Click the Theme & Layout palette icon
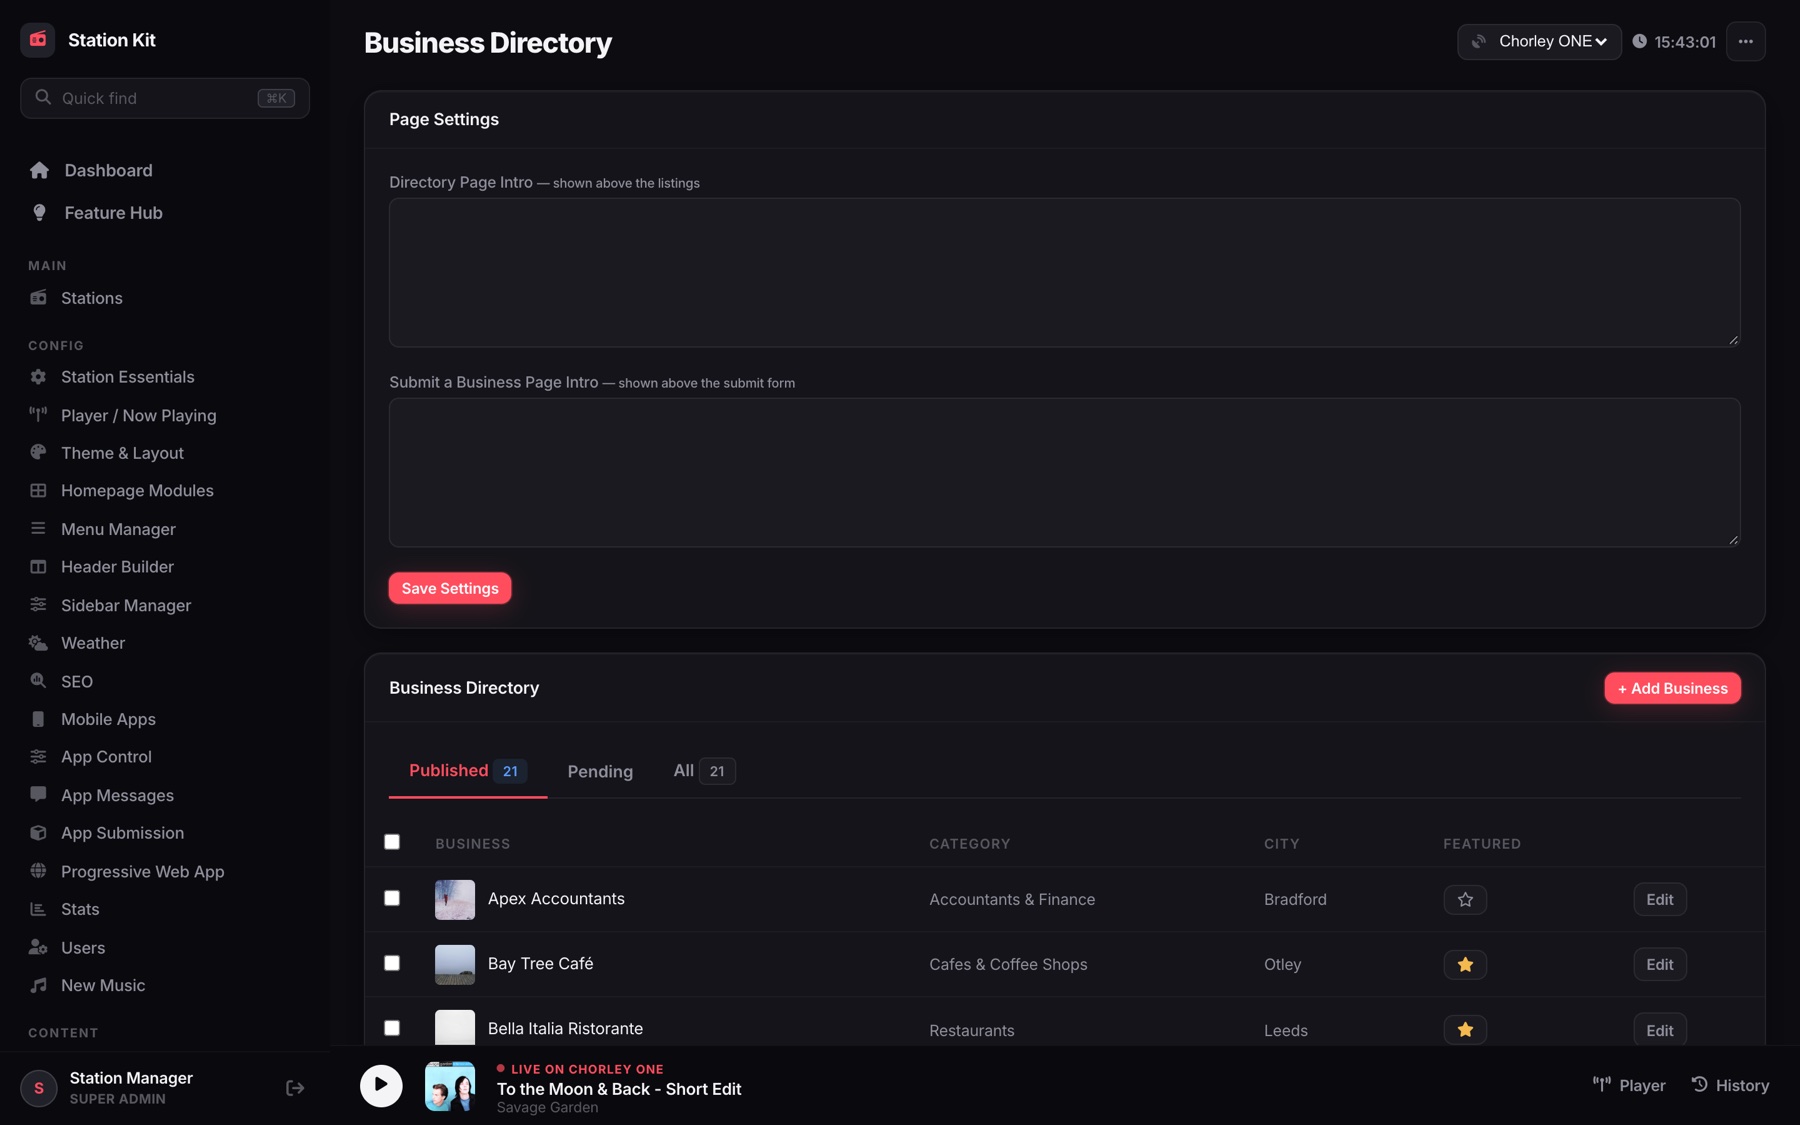The height and width of the screenshot is (1125, 1800). [x=38, y=453]
